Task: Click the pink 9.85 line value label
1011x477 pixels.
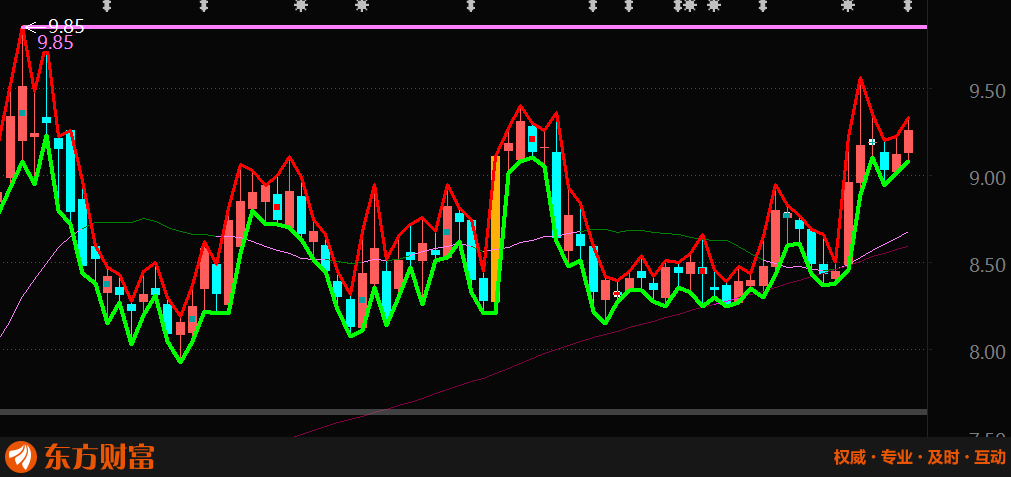Action: [55, 43]
